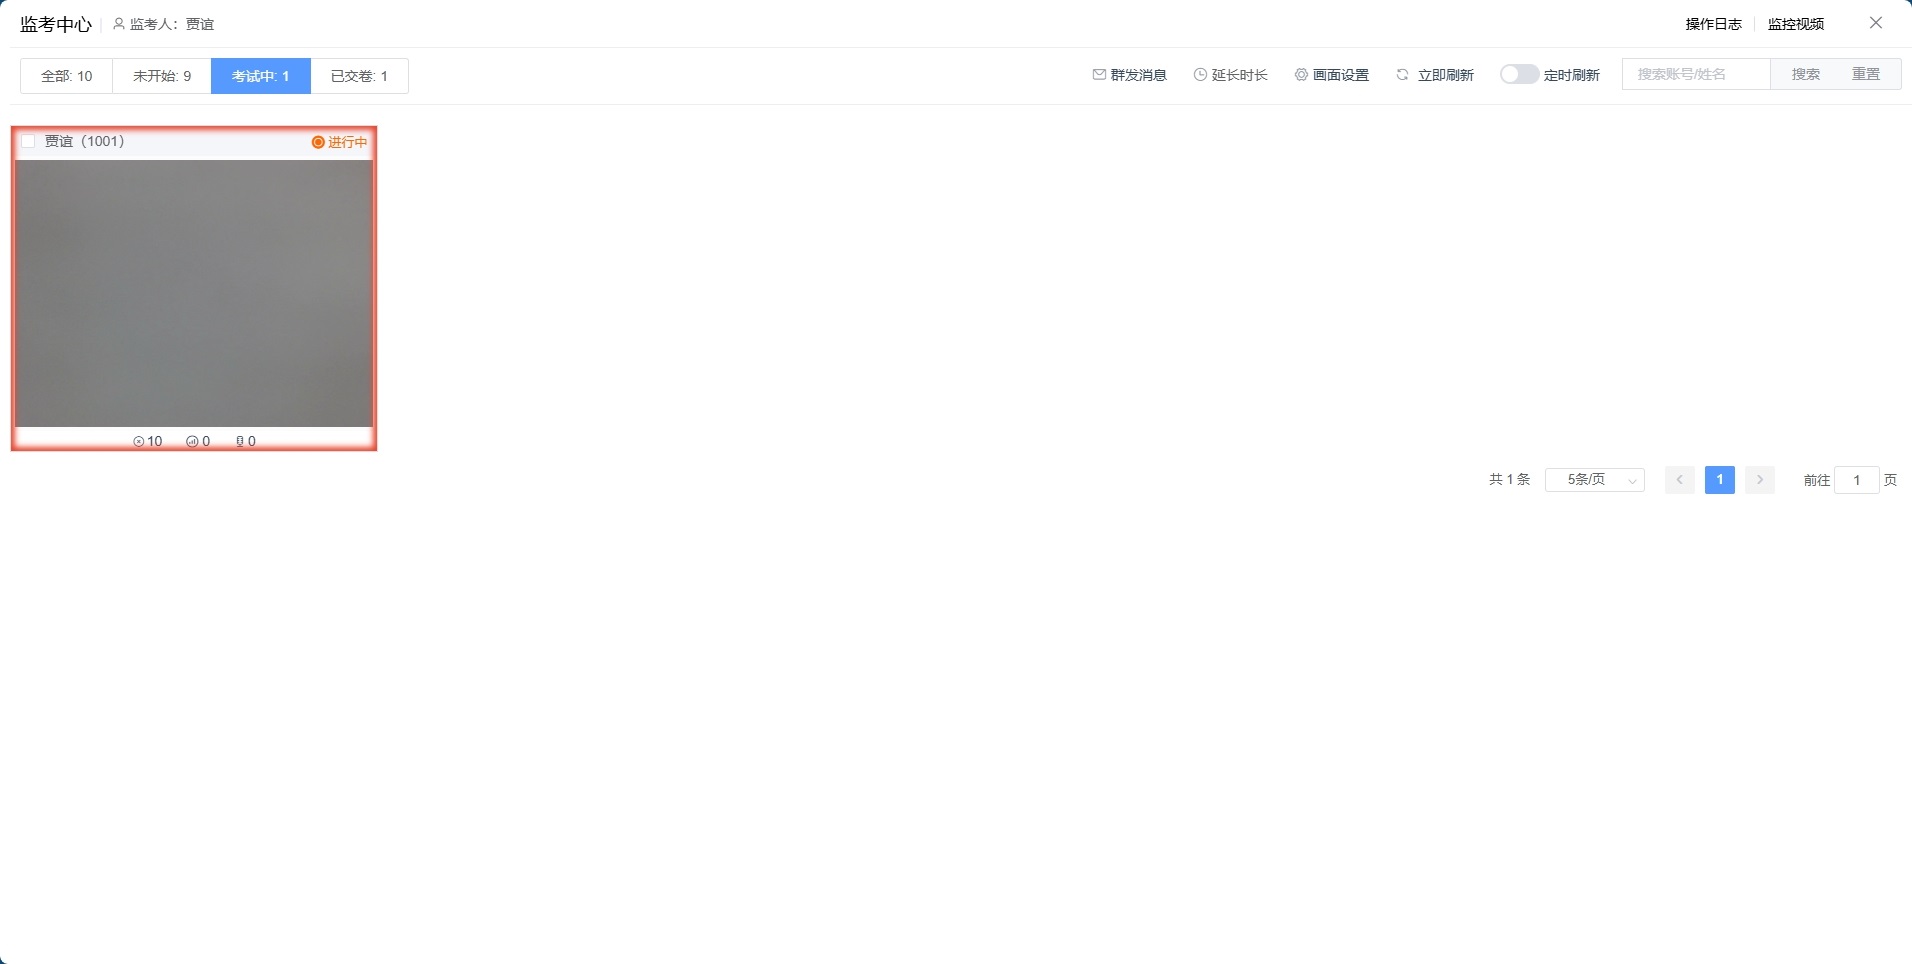
Task: Click the bar-chart icon under the video
Action: (192, 441)
